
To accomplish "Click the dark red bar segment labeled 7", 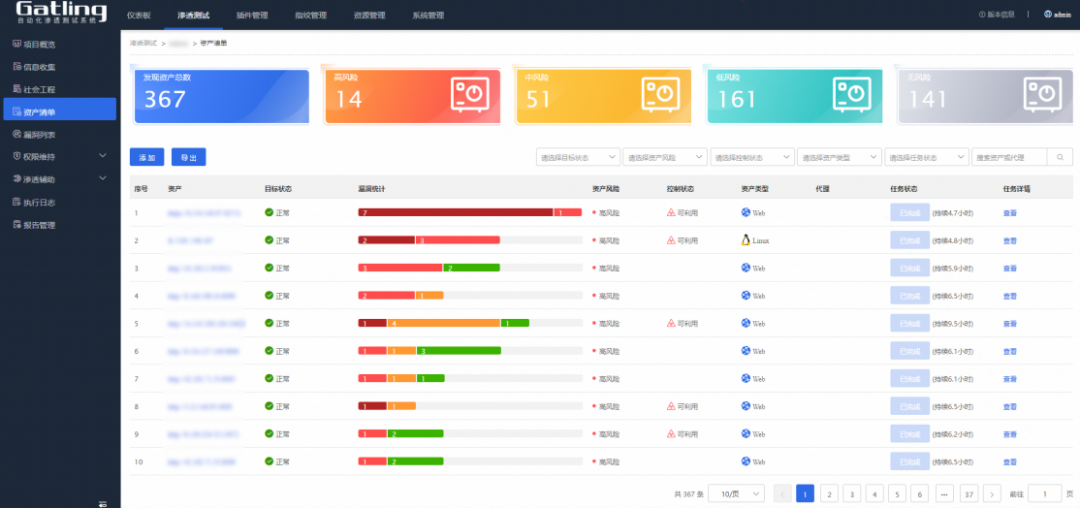I will pos(455,212).
